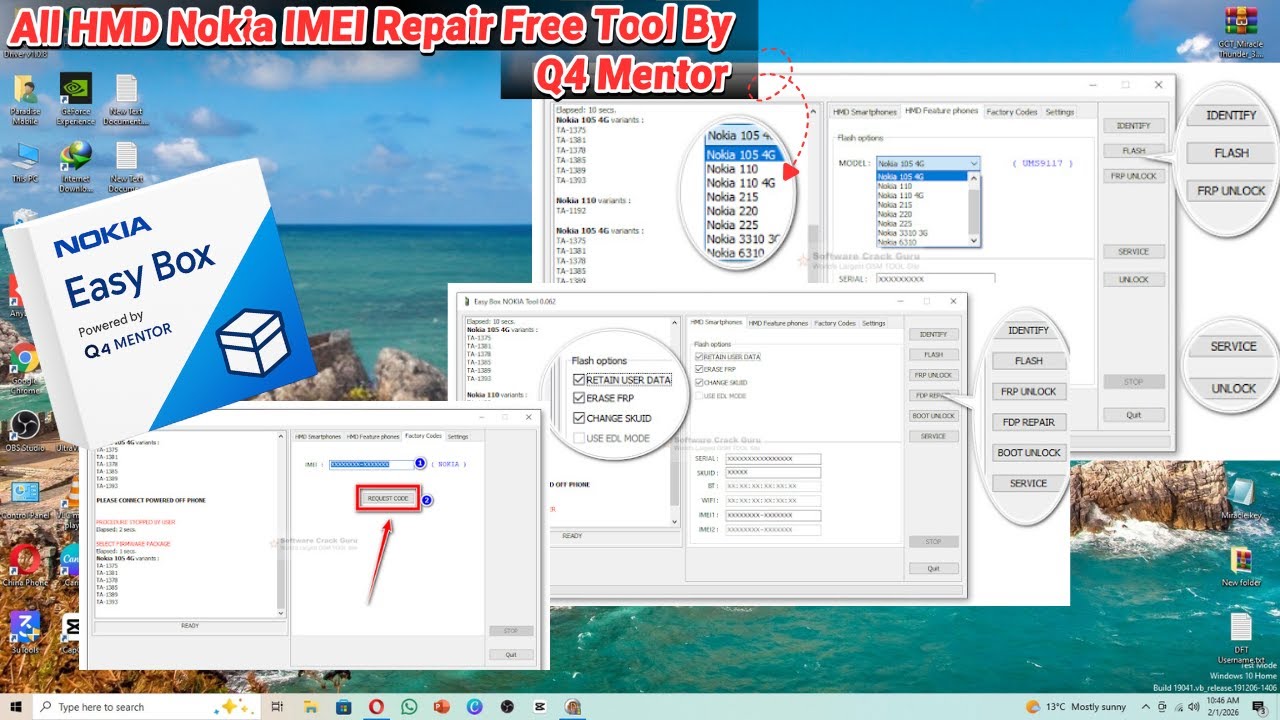
Task: Tick USE EDL MODE in Easy Box 0.062 window
Action: tap(718, 395)
